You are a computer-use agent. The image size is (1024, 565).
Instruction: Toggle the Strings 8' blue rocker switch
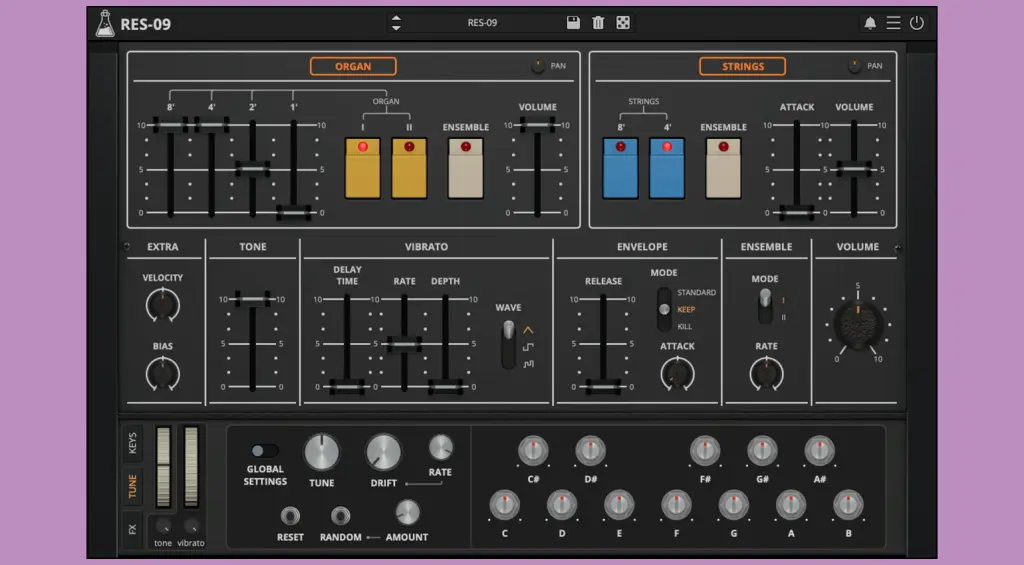[620, 168]
